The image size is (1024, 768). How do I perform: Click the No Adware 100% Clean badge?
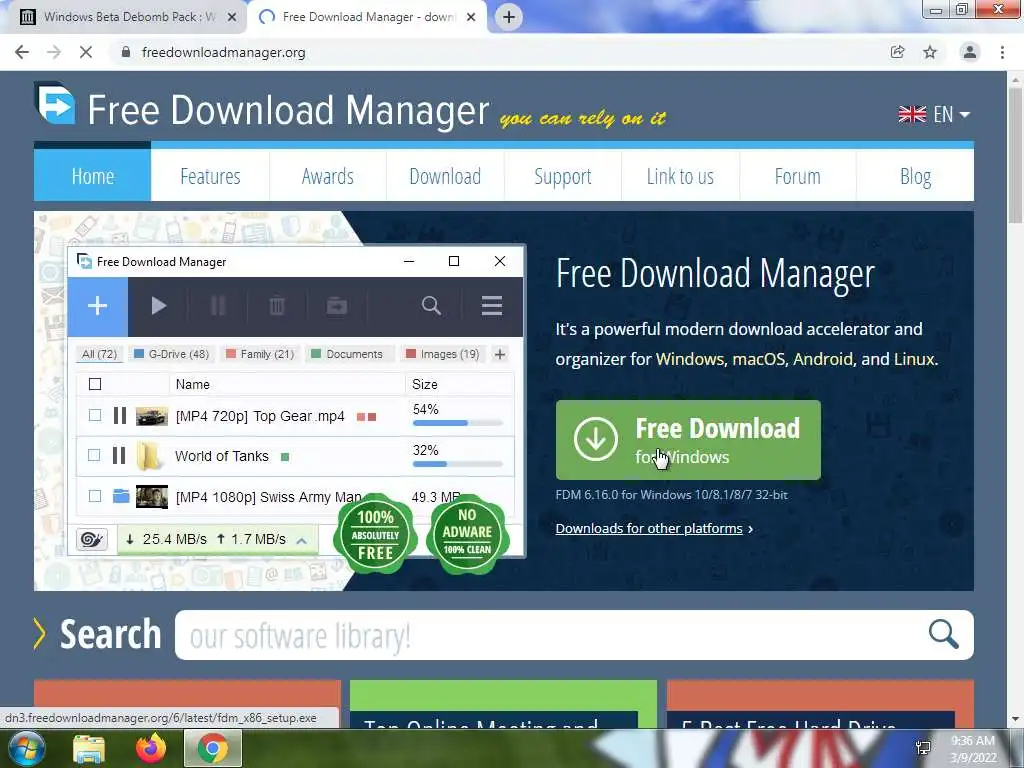tap(468, 535)
